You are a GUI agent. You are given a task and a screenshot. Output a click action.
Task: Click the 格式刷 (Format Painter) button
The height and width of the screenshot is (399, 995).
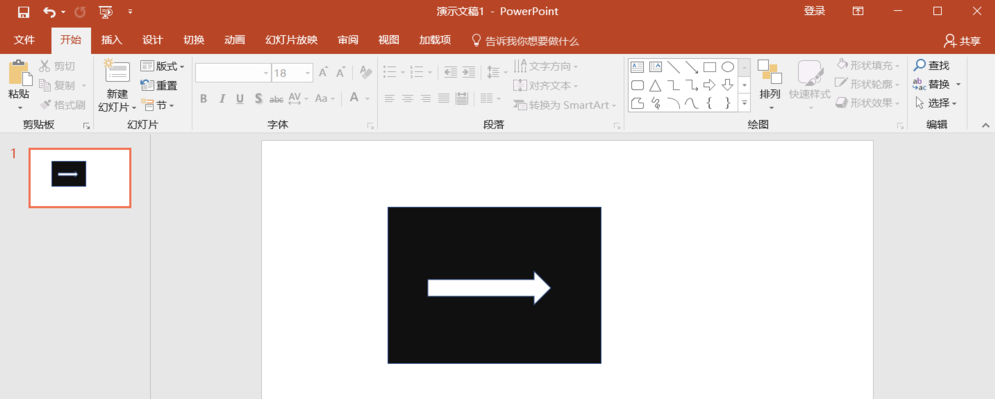click(x=62, y=105)
